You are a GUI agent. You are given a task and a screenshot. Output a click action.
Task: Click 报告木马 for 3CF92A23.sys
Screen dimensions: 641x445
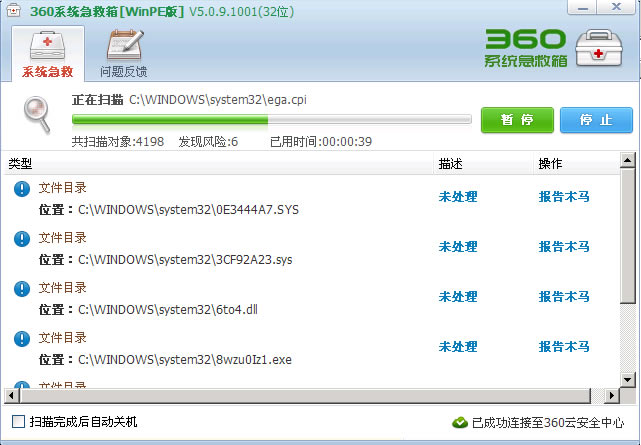tap(564, 246)
